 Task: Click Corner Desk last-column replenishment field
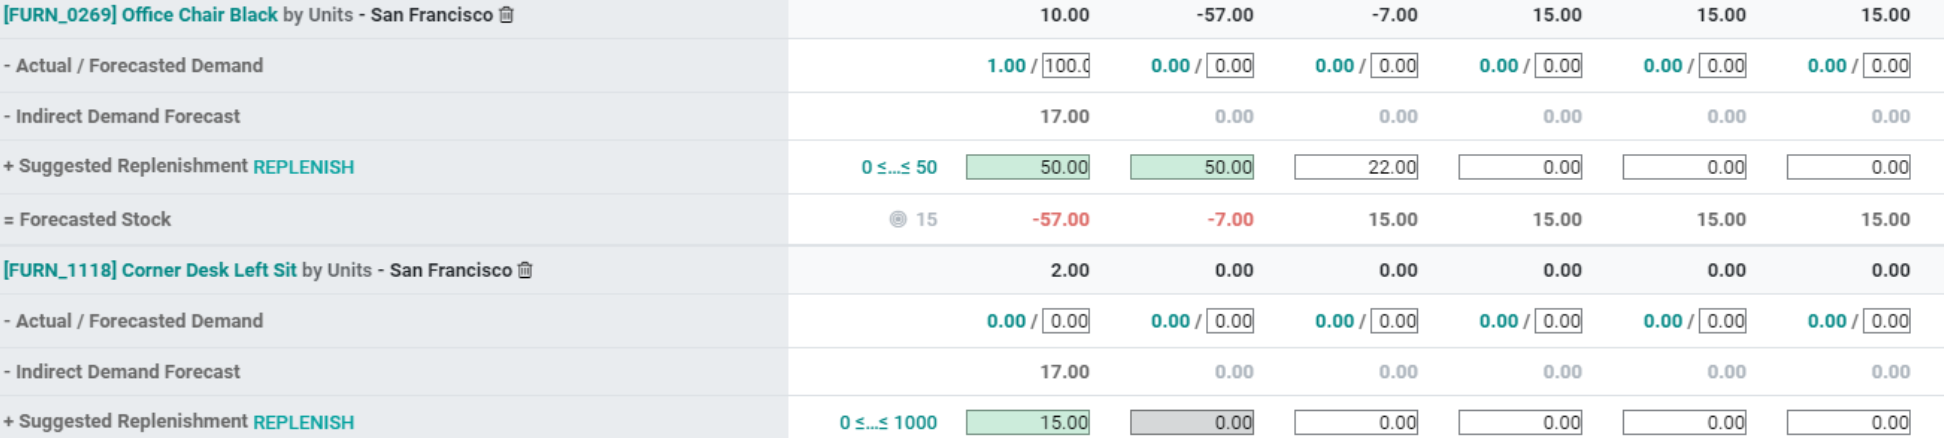(1848, 422)
